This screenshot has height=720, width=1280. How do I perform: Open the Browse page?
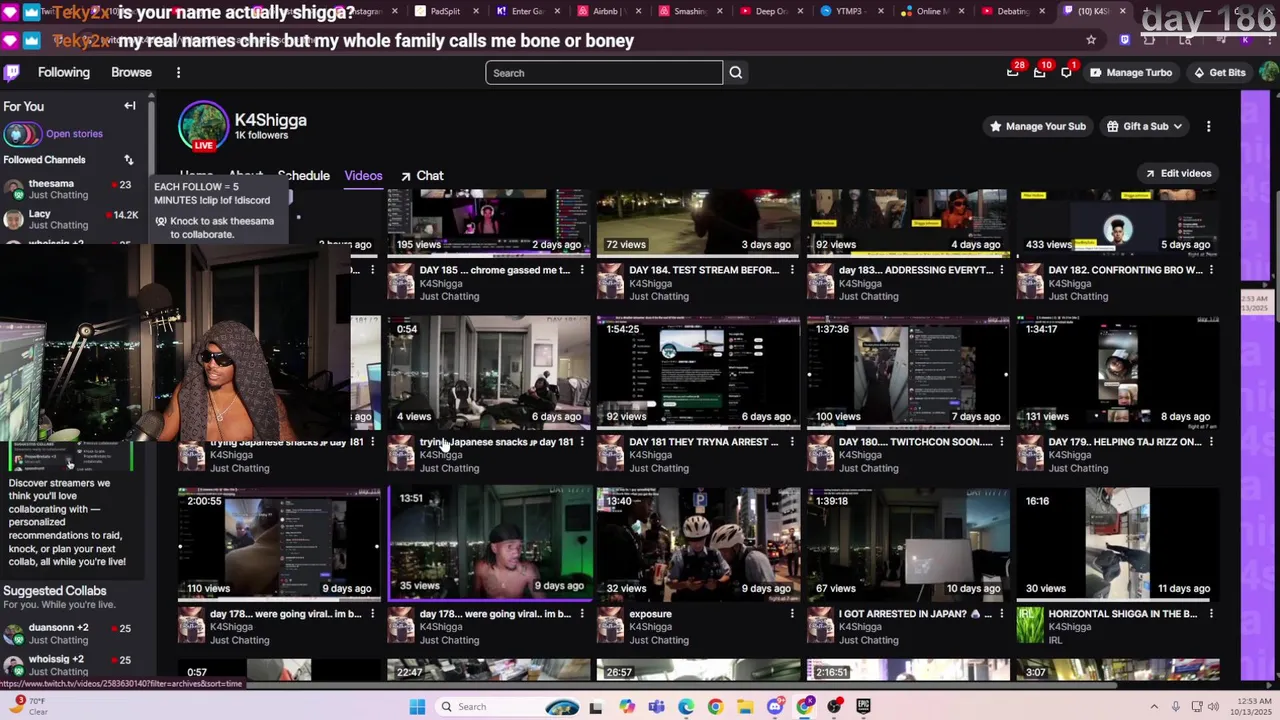click(x=131, y=72)
